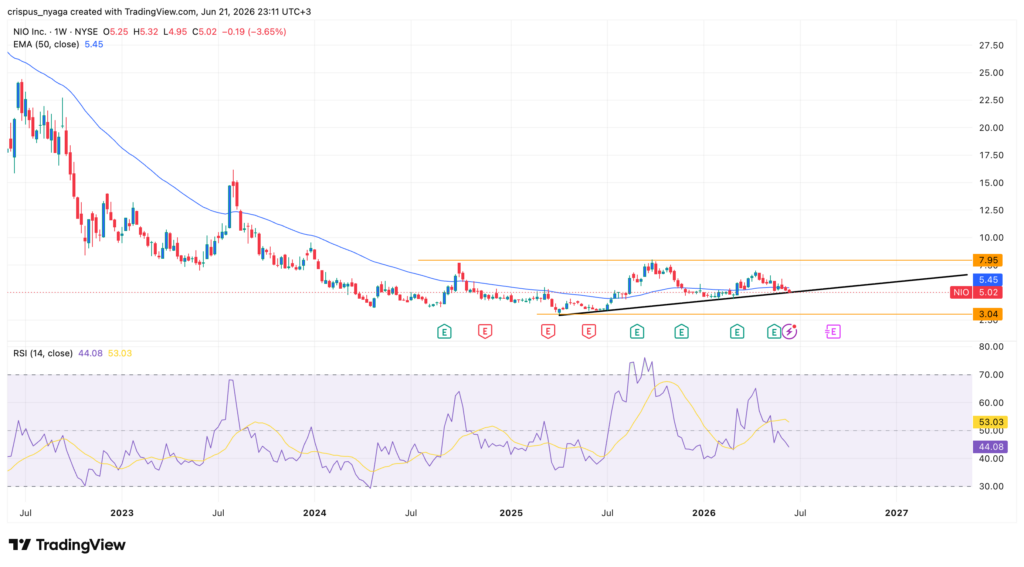
Task: Select the NIO Inc. · 1W · NYSE title
Action: click(x=56, y=31)
